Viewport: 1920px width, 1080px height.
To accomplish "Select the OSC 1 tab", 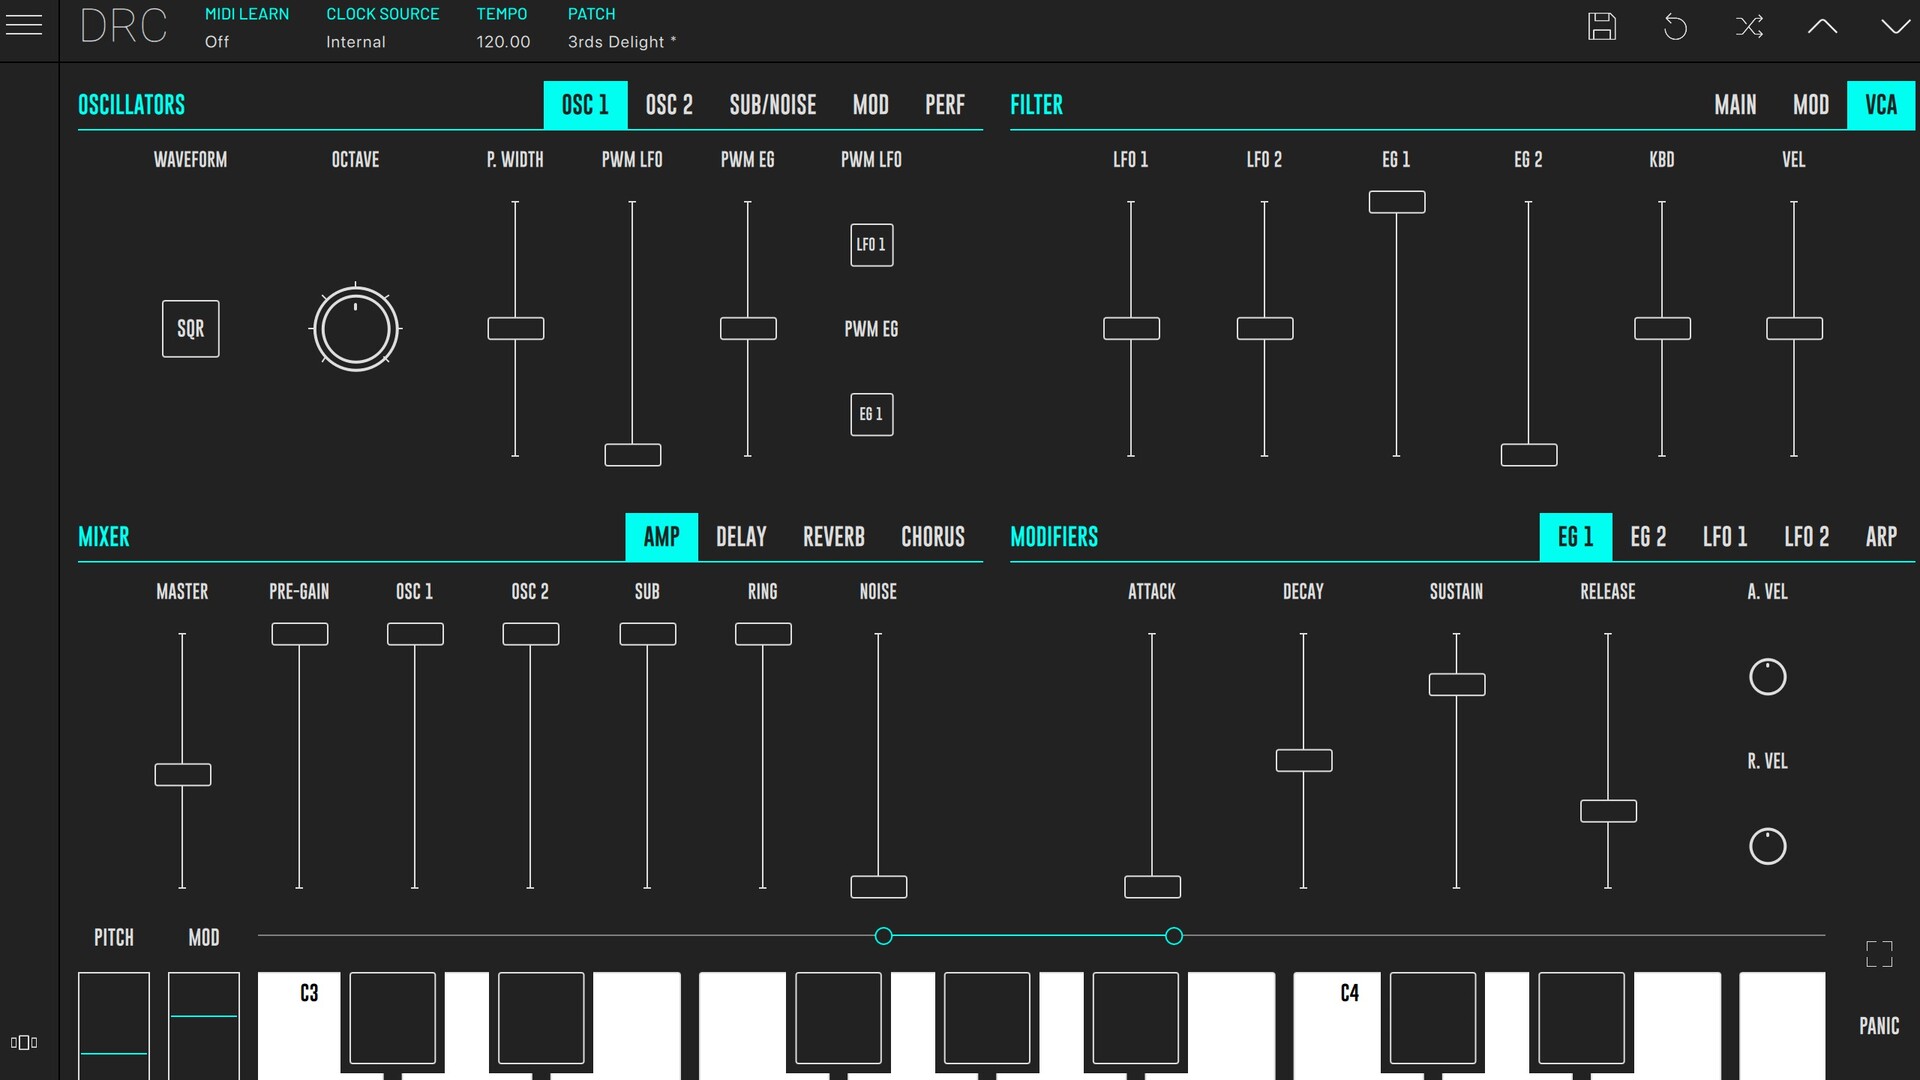I will pyautogui.click(x=585, y=105).
